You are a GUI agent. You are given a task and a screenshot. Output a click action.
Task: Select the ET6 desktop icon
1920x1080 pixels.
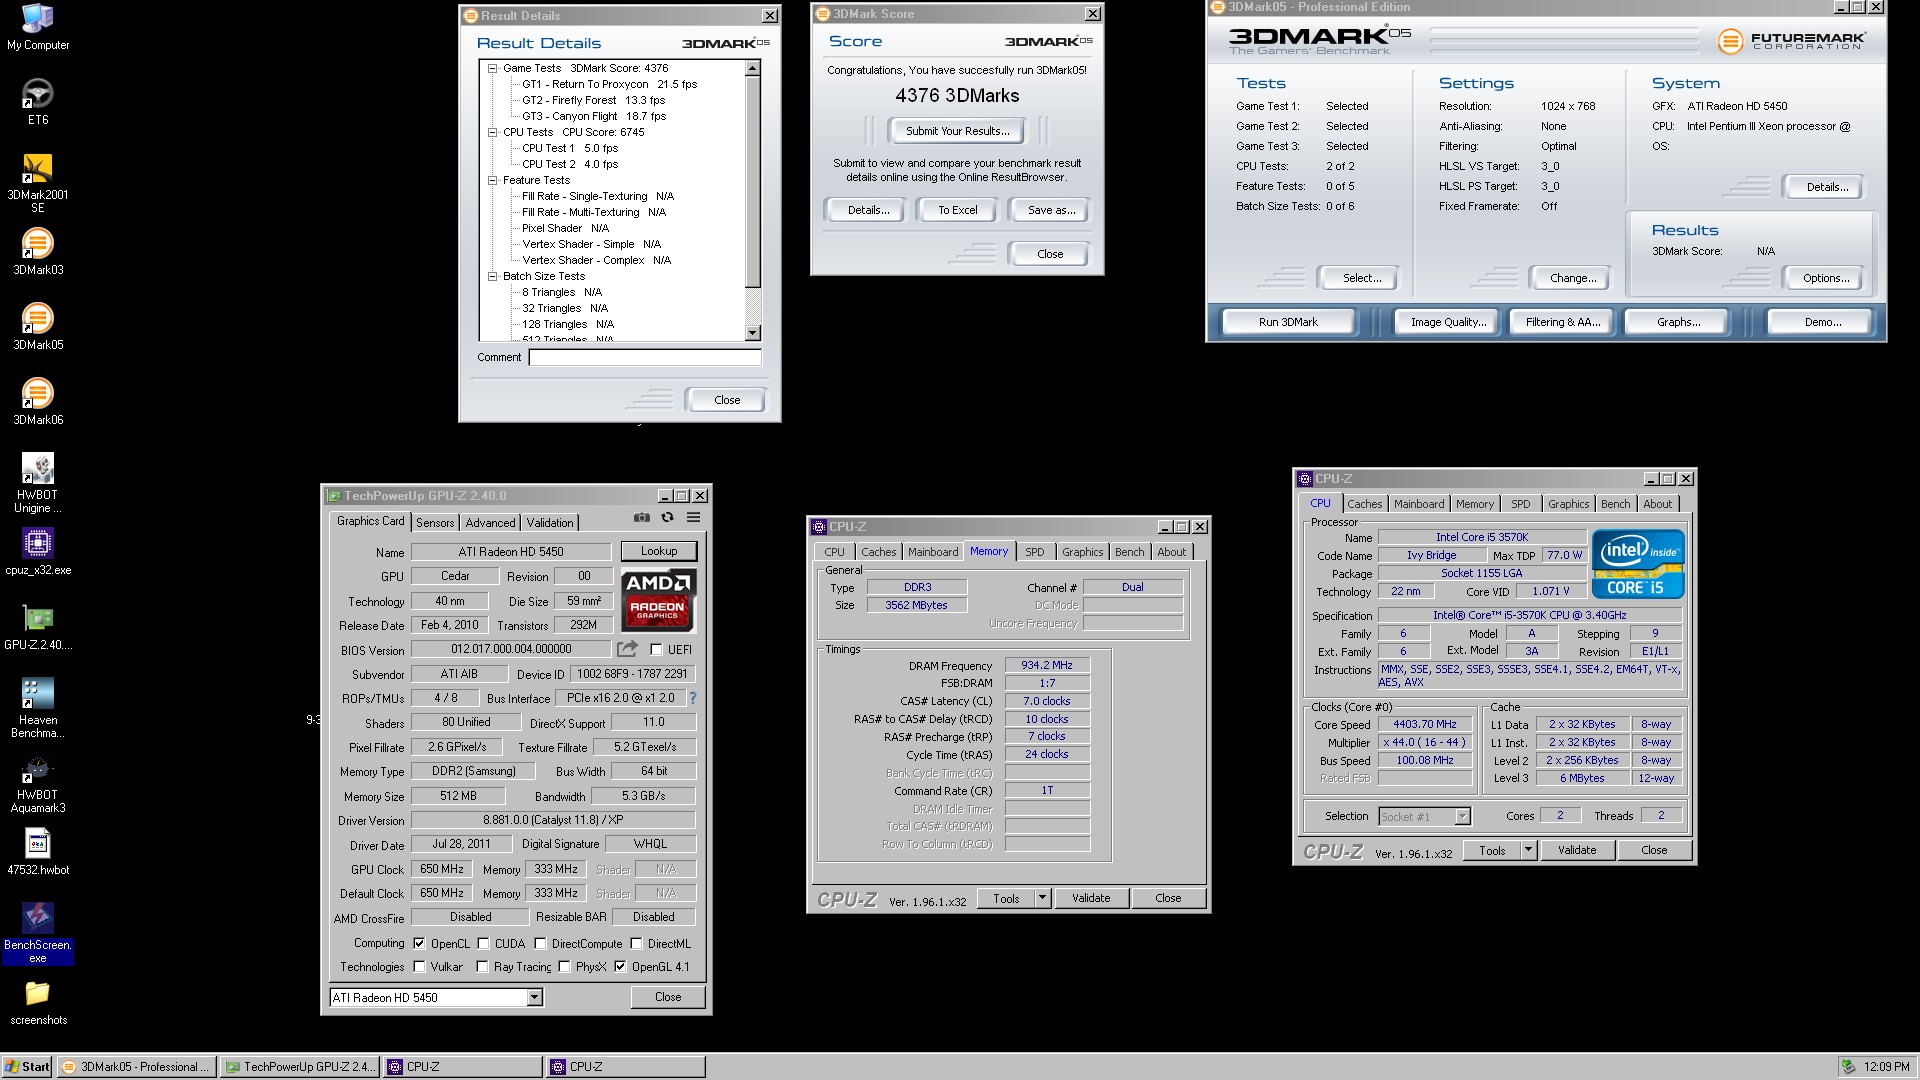[x=38, y=101]
